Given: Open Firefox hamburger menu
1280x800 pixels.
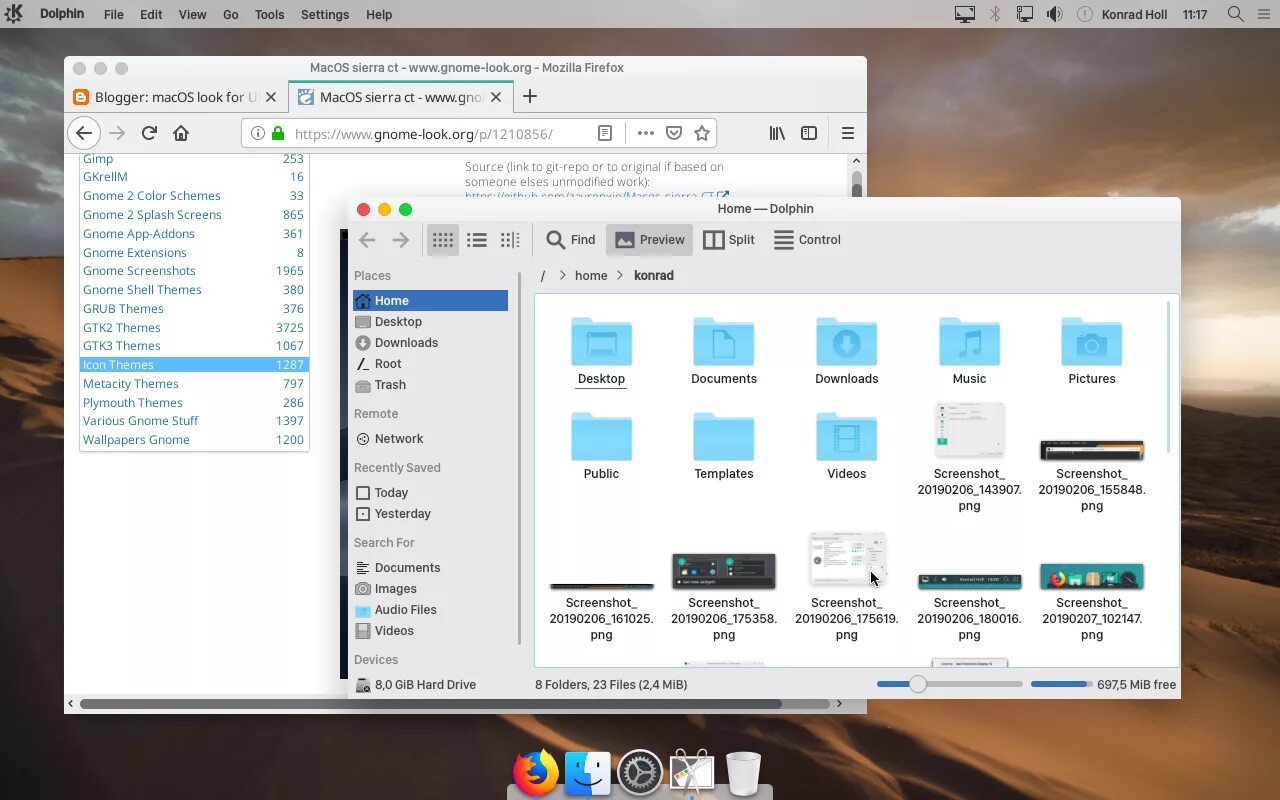Looking at the screenshot, I should pos(847,133).
